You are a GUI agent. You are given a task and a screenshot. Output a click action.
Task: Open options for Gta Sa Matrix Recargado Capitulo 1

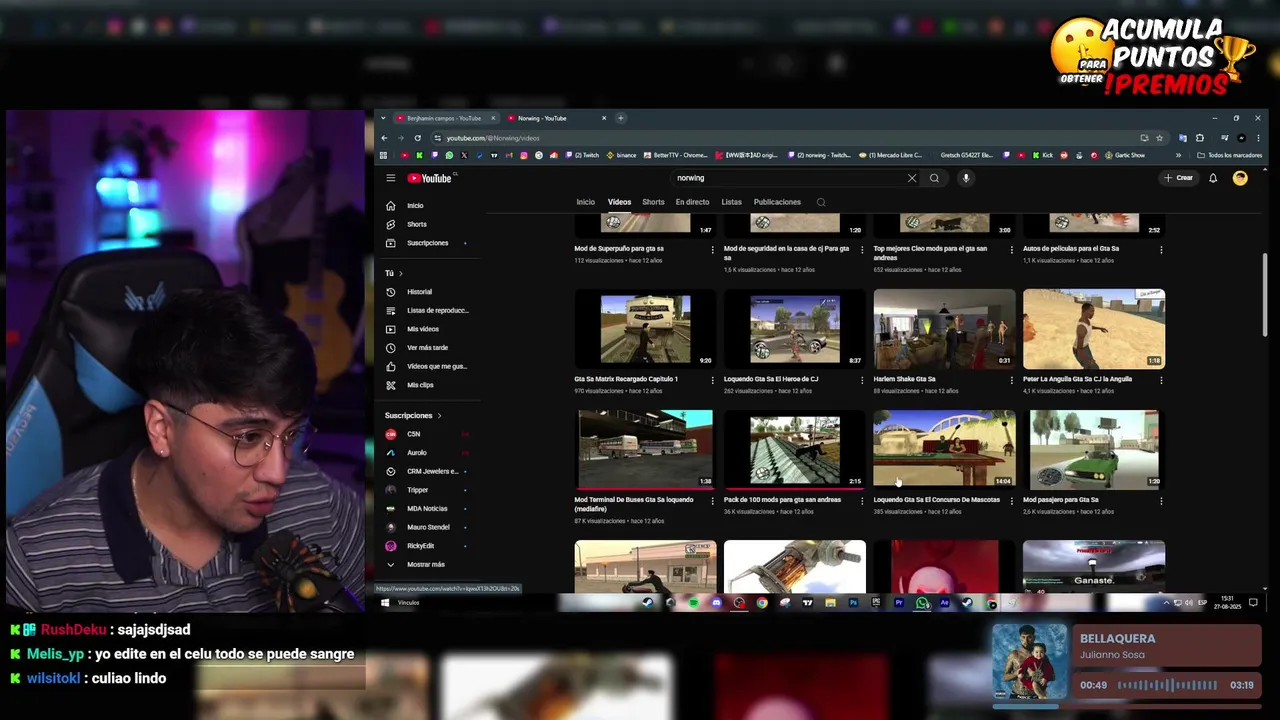coord(712,380)
